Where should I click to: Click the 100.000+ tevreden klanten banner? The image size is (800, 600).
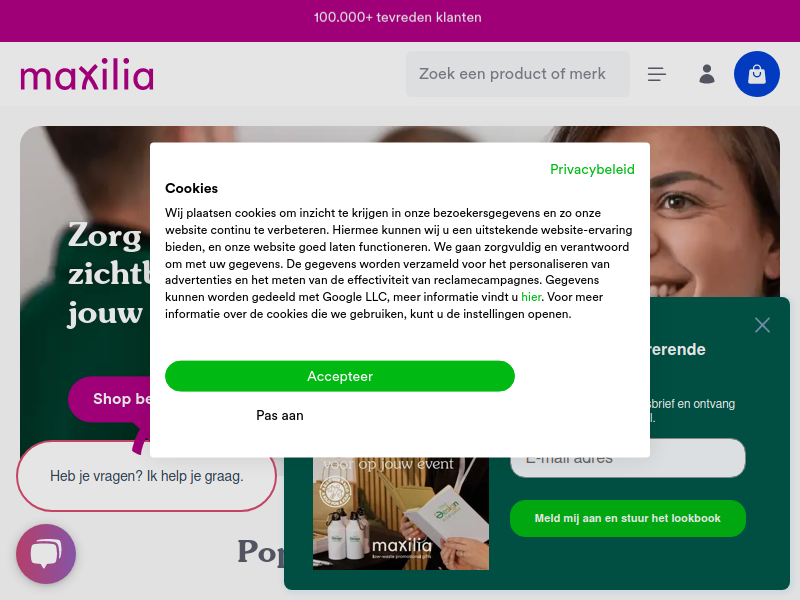tap(398, 17)
